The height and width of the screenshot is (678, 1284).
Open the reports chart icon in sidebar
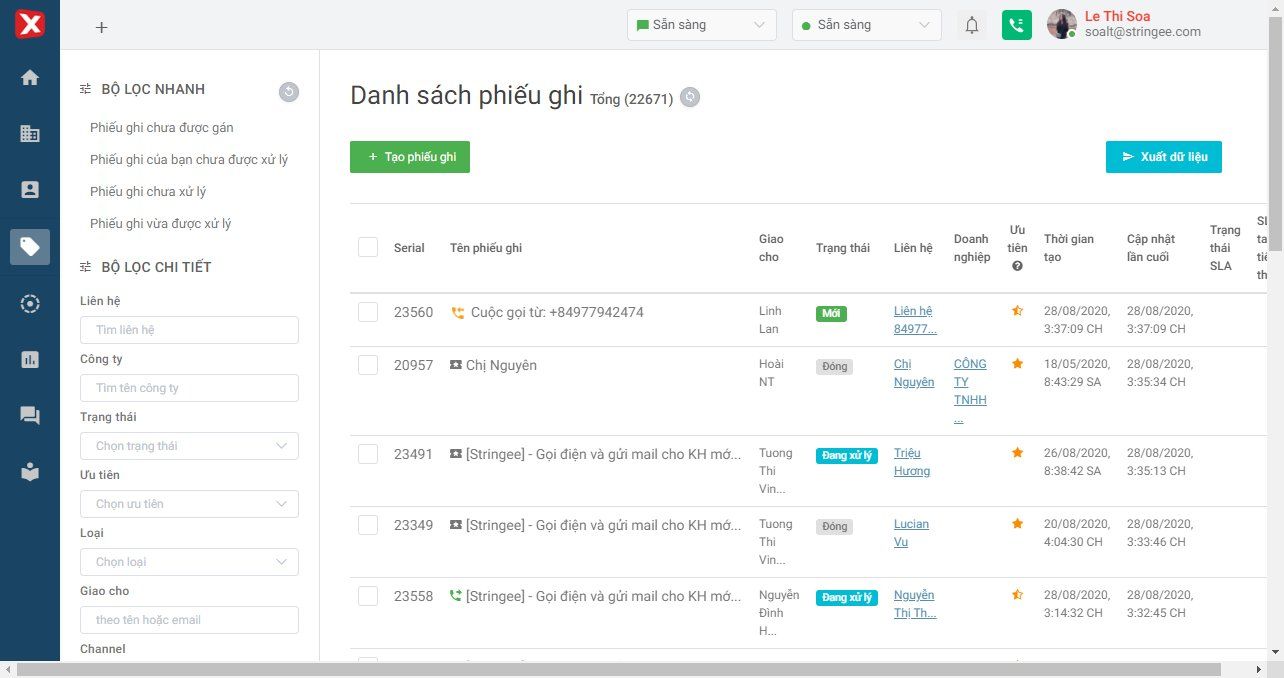coord(30,359)
